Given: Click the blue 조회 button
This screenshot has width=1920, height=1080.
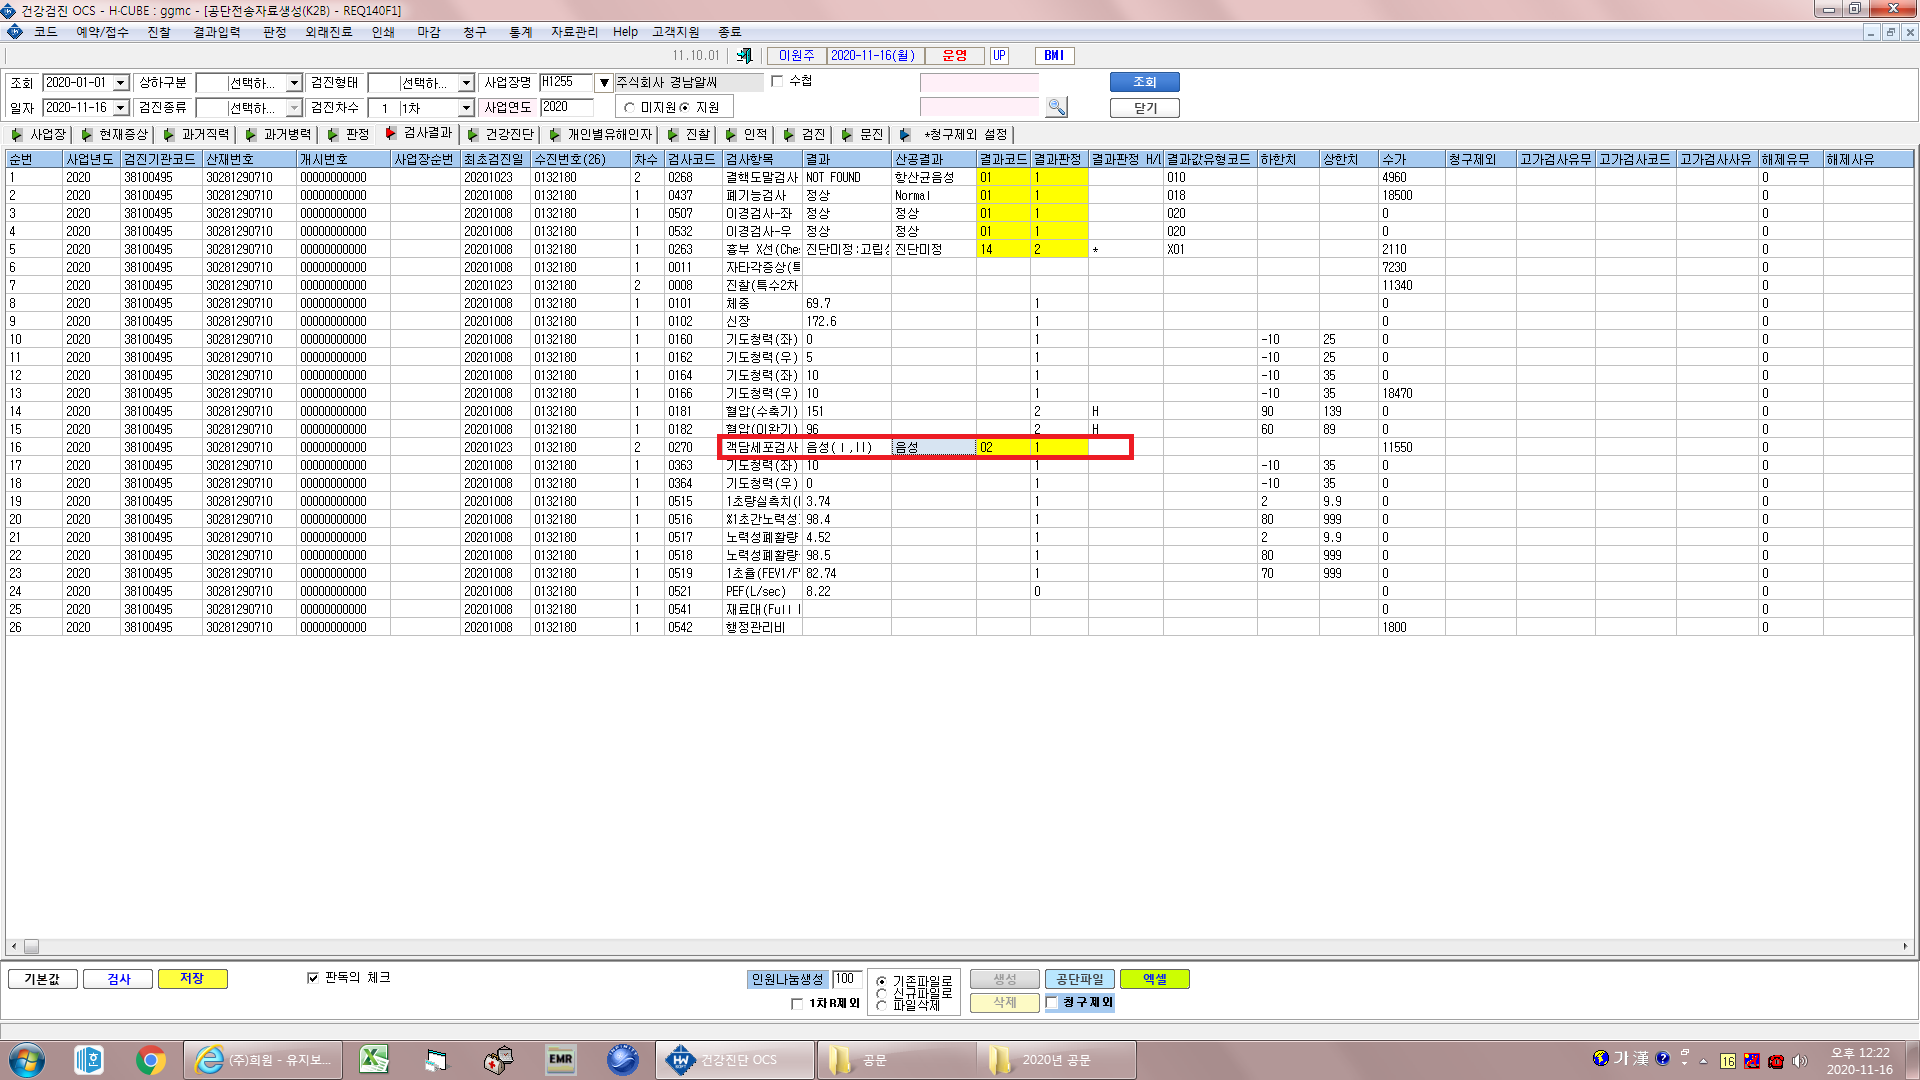Looking at the screenshot, I should pyautogui.click(x=1144, y=82).
